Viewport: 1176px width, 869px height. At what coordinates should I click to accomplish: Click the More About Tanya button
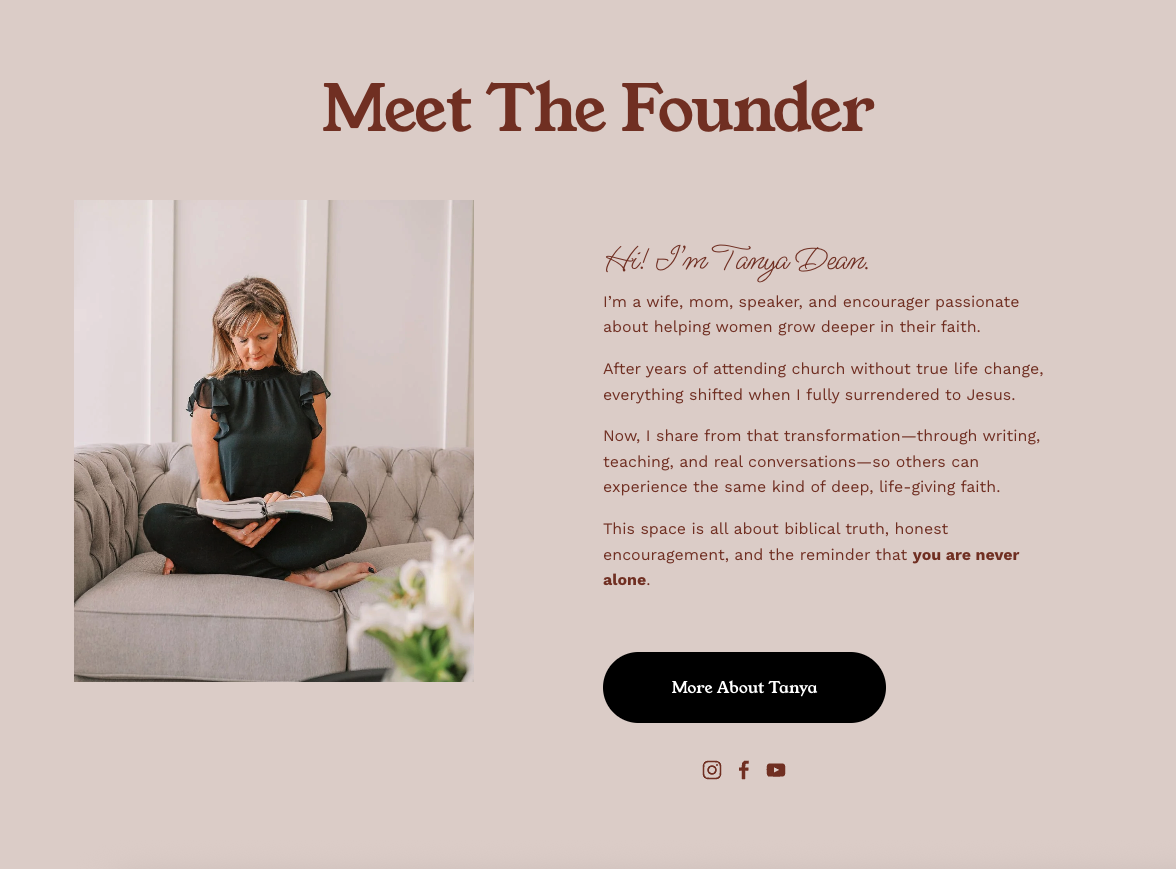(744, 687)
